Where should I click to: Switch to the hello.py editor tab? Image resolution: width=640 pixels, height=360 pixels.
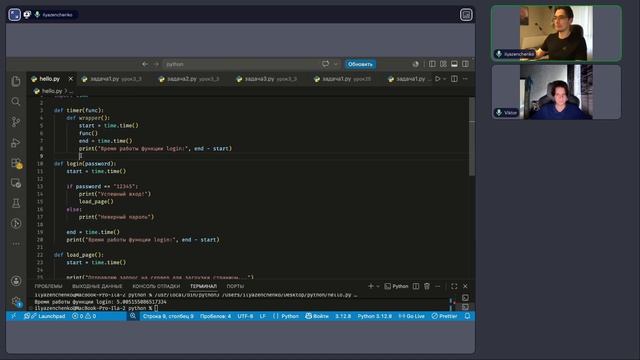(49, 79)
